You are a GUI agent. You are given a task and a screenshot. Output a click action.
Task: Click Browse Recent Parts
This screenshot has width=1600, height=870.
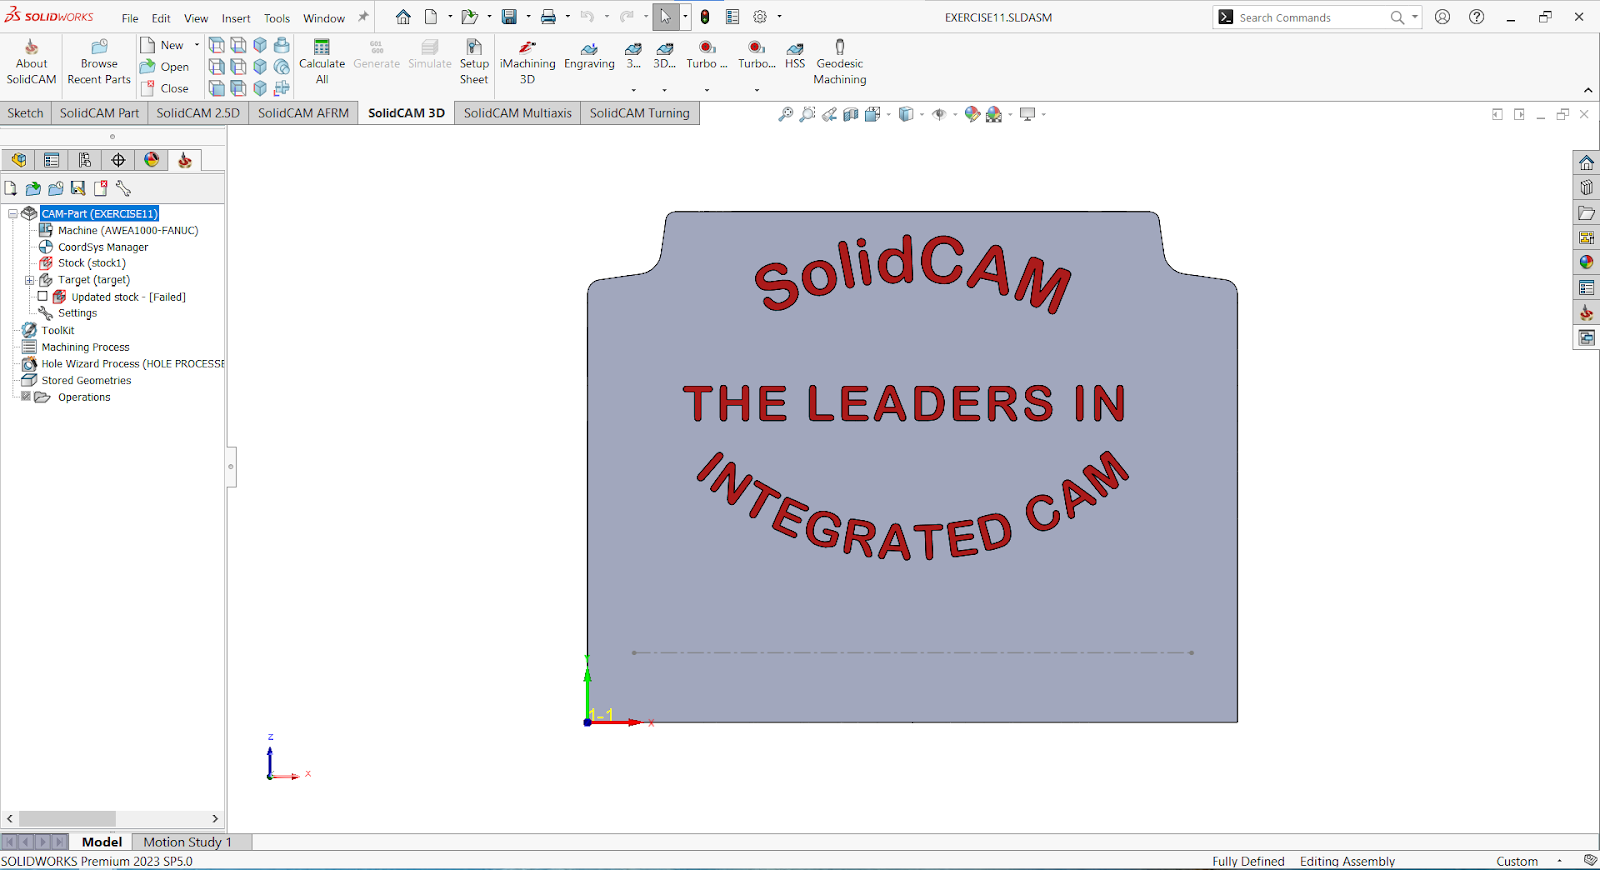[99, 62]
